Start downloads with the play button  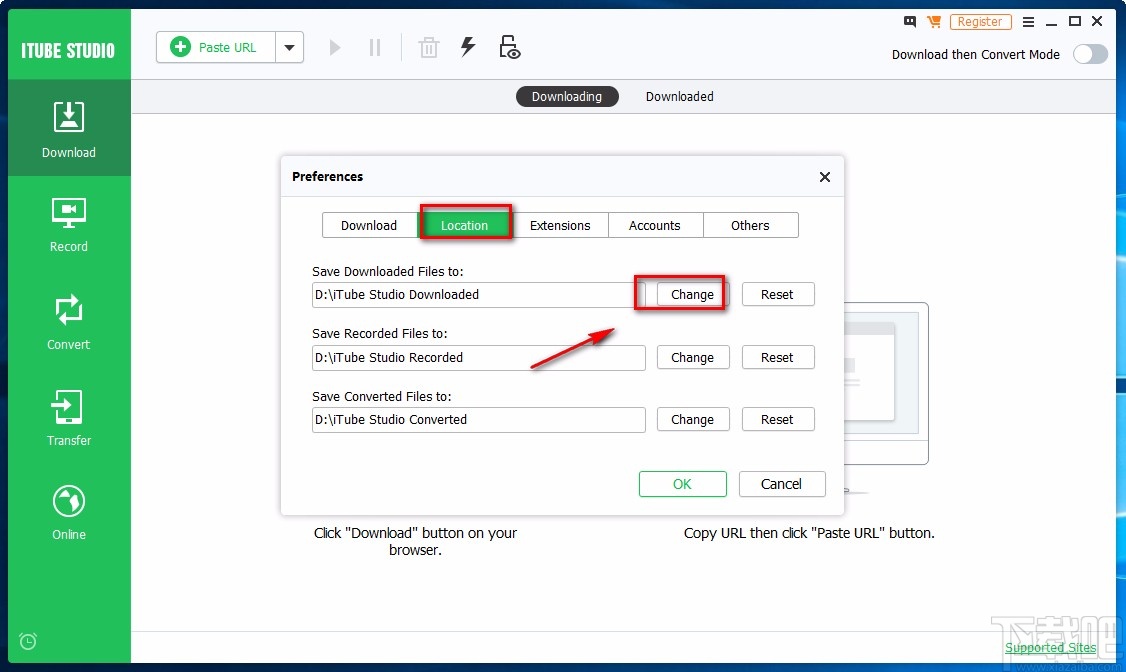334,46
